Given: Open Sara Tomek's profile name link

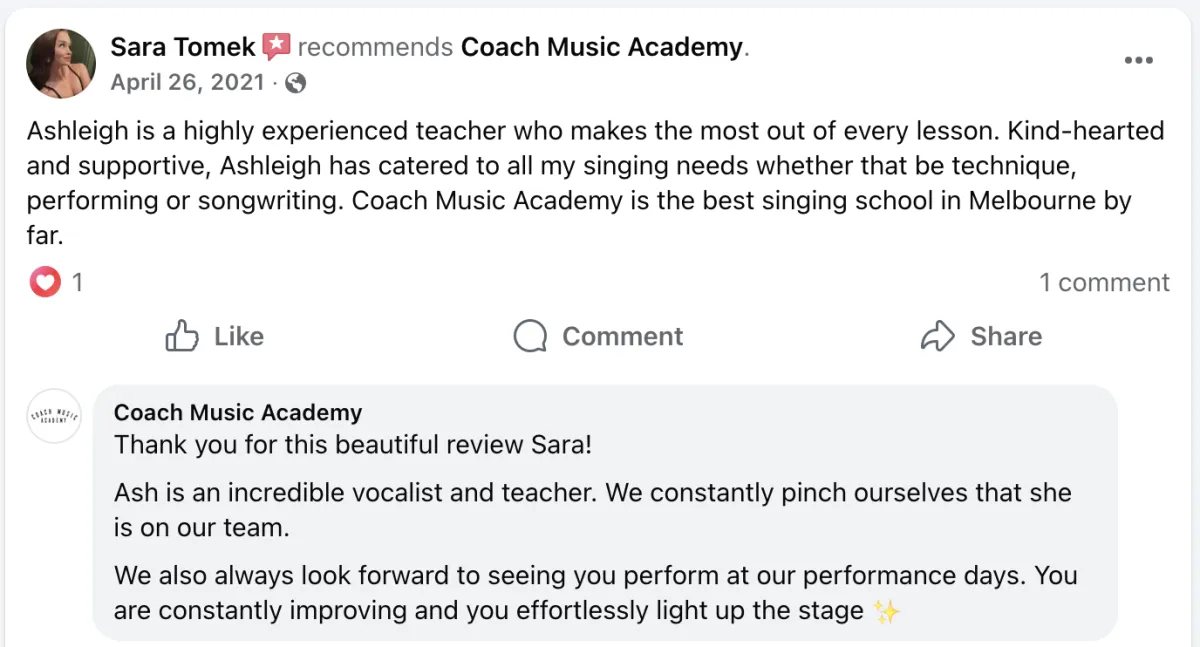Looking at the screenshot, I should (x=183, y=46).
